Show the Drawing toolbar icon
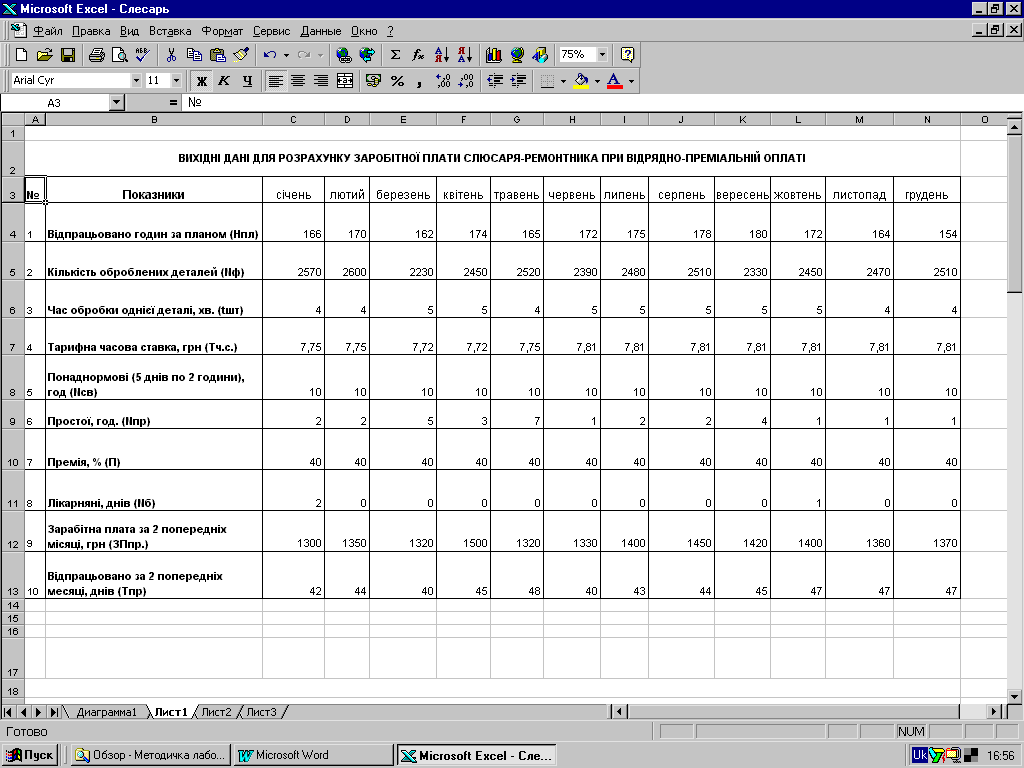The width and height of the screenshot is (1024, 768). click(x=540, y=55)
